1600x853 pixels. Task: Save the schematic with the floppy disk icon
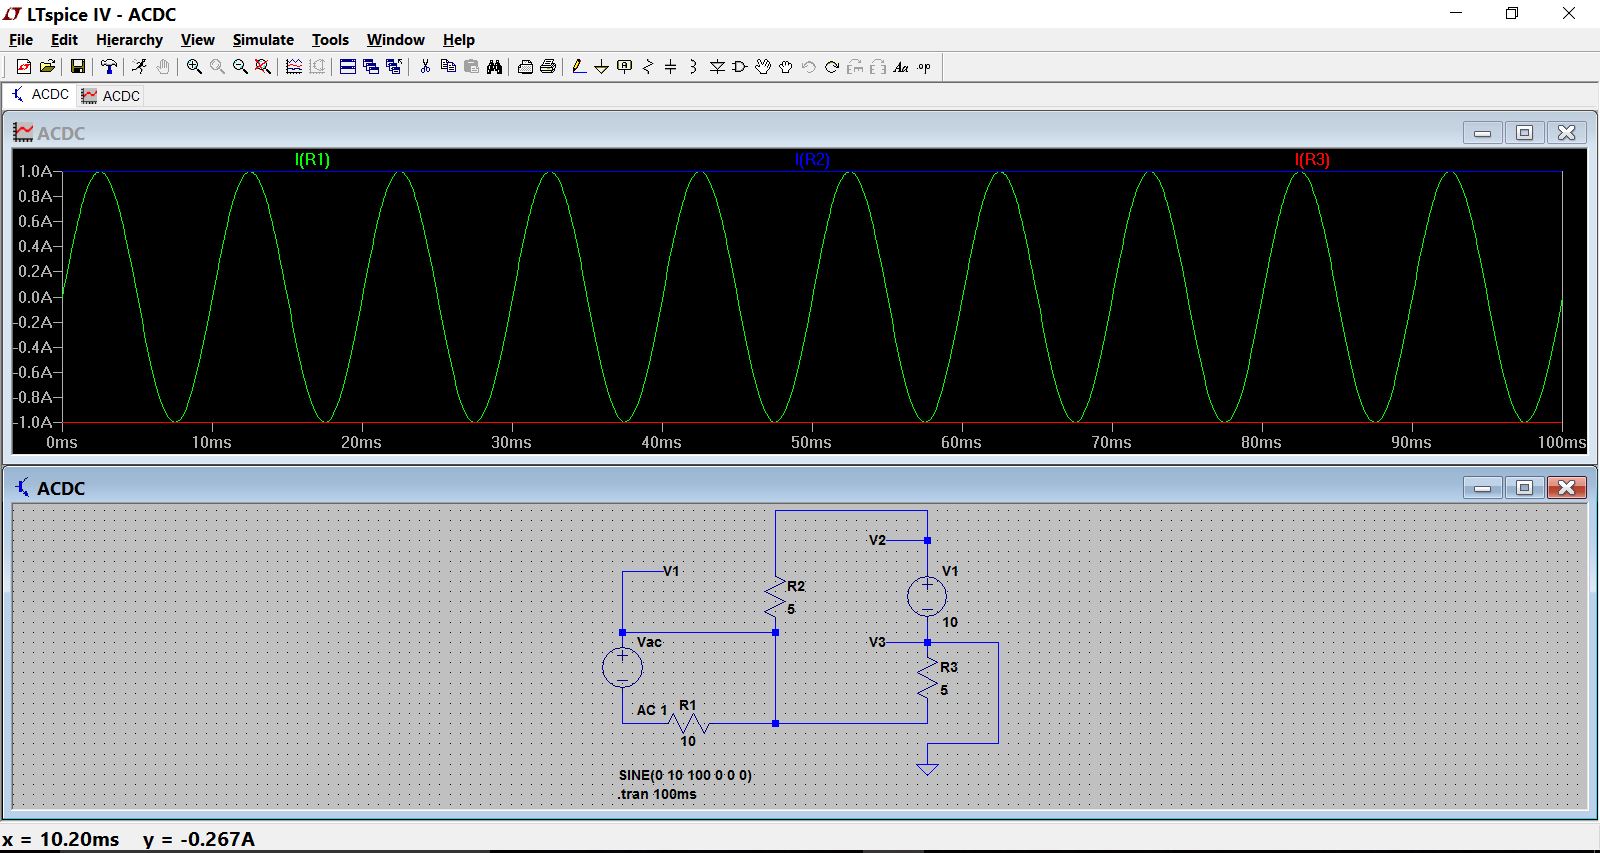click(77, 67)
